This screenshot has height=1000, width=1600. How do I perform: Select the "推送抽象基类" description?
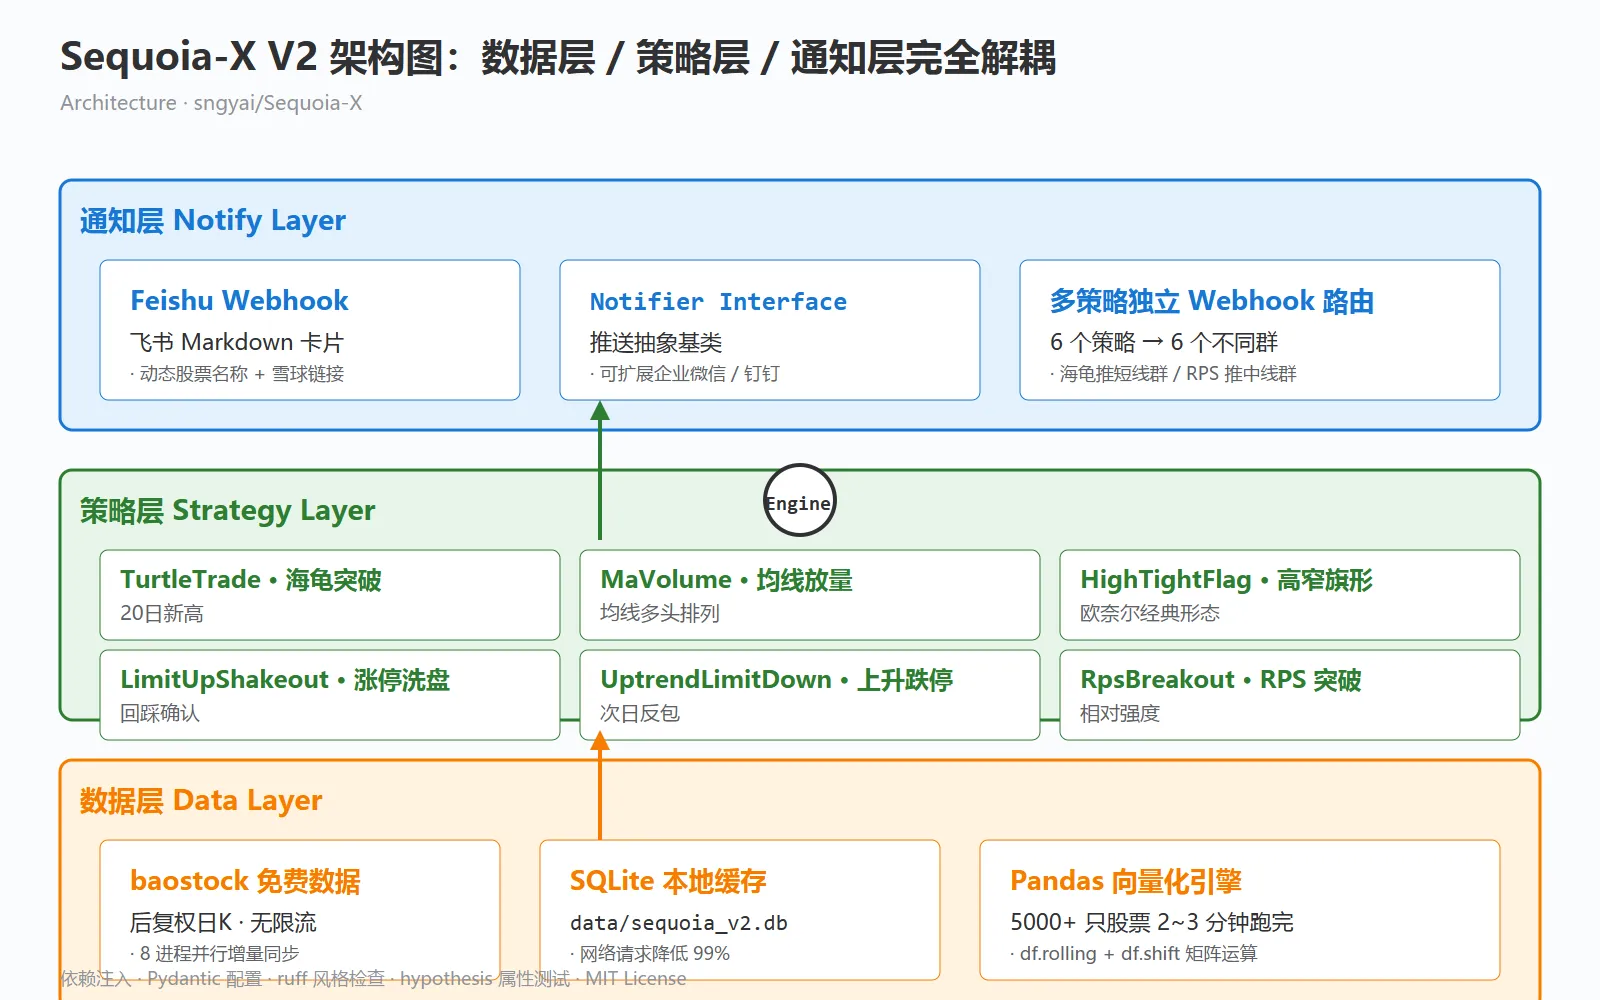click(656, 342)
